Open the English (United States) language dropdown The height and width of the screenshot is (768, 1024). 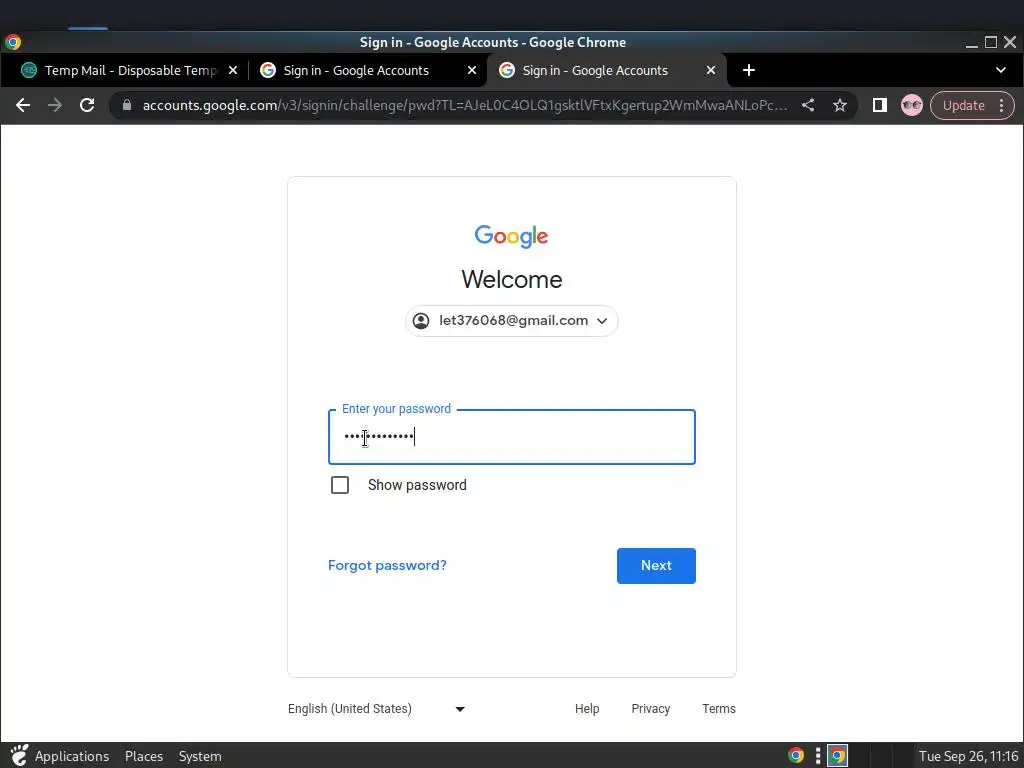coord(376,709)
